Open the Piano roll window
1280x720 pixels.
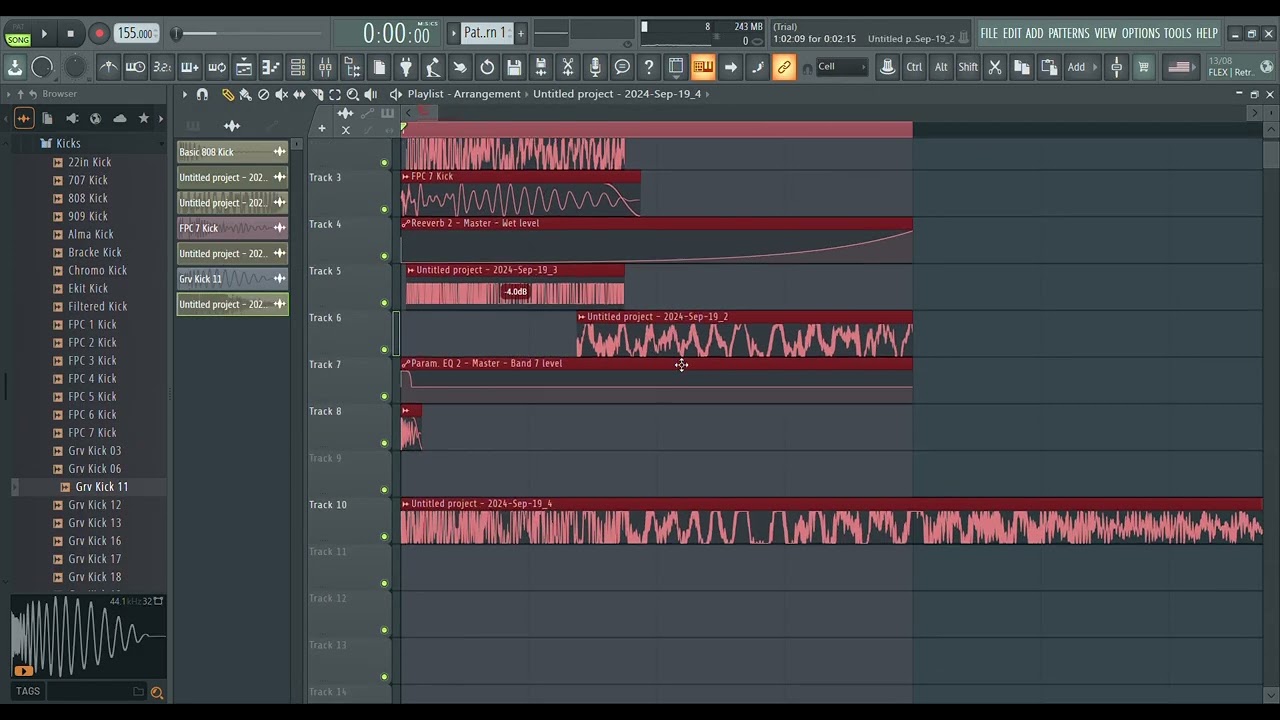(271, 67)
